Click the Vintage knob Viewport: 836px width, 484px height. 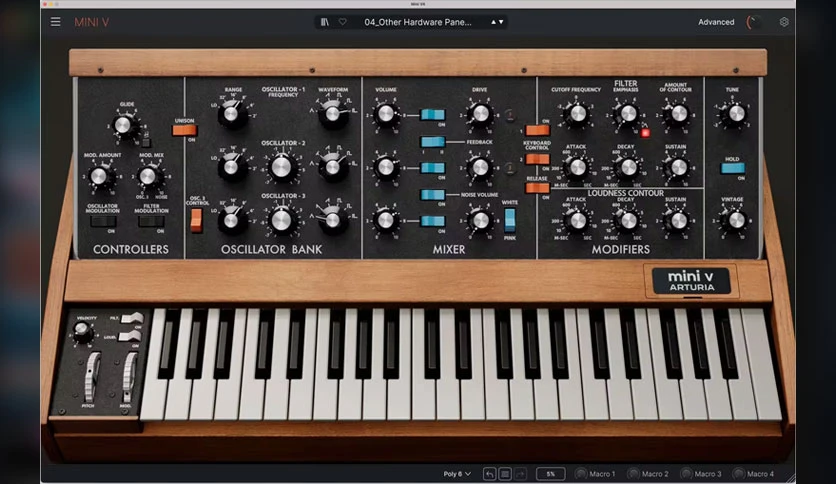736,220
